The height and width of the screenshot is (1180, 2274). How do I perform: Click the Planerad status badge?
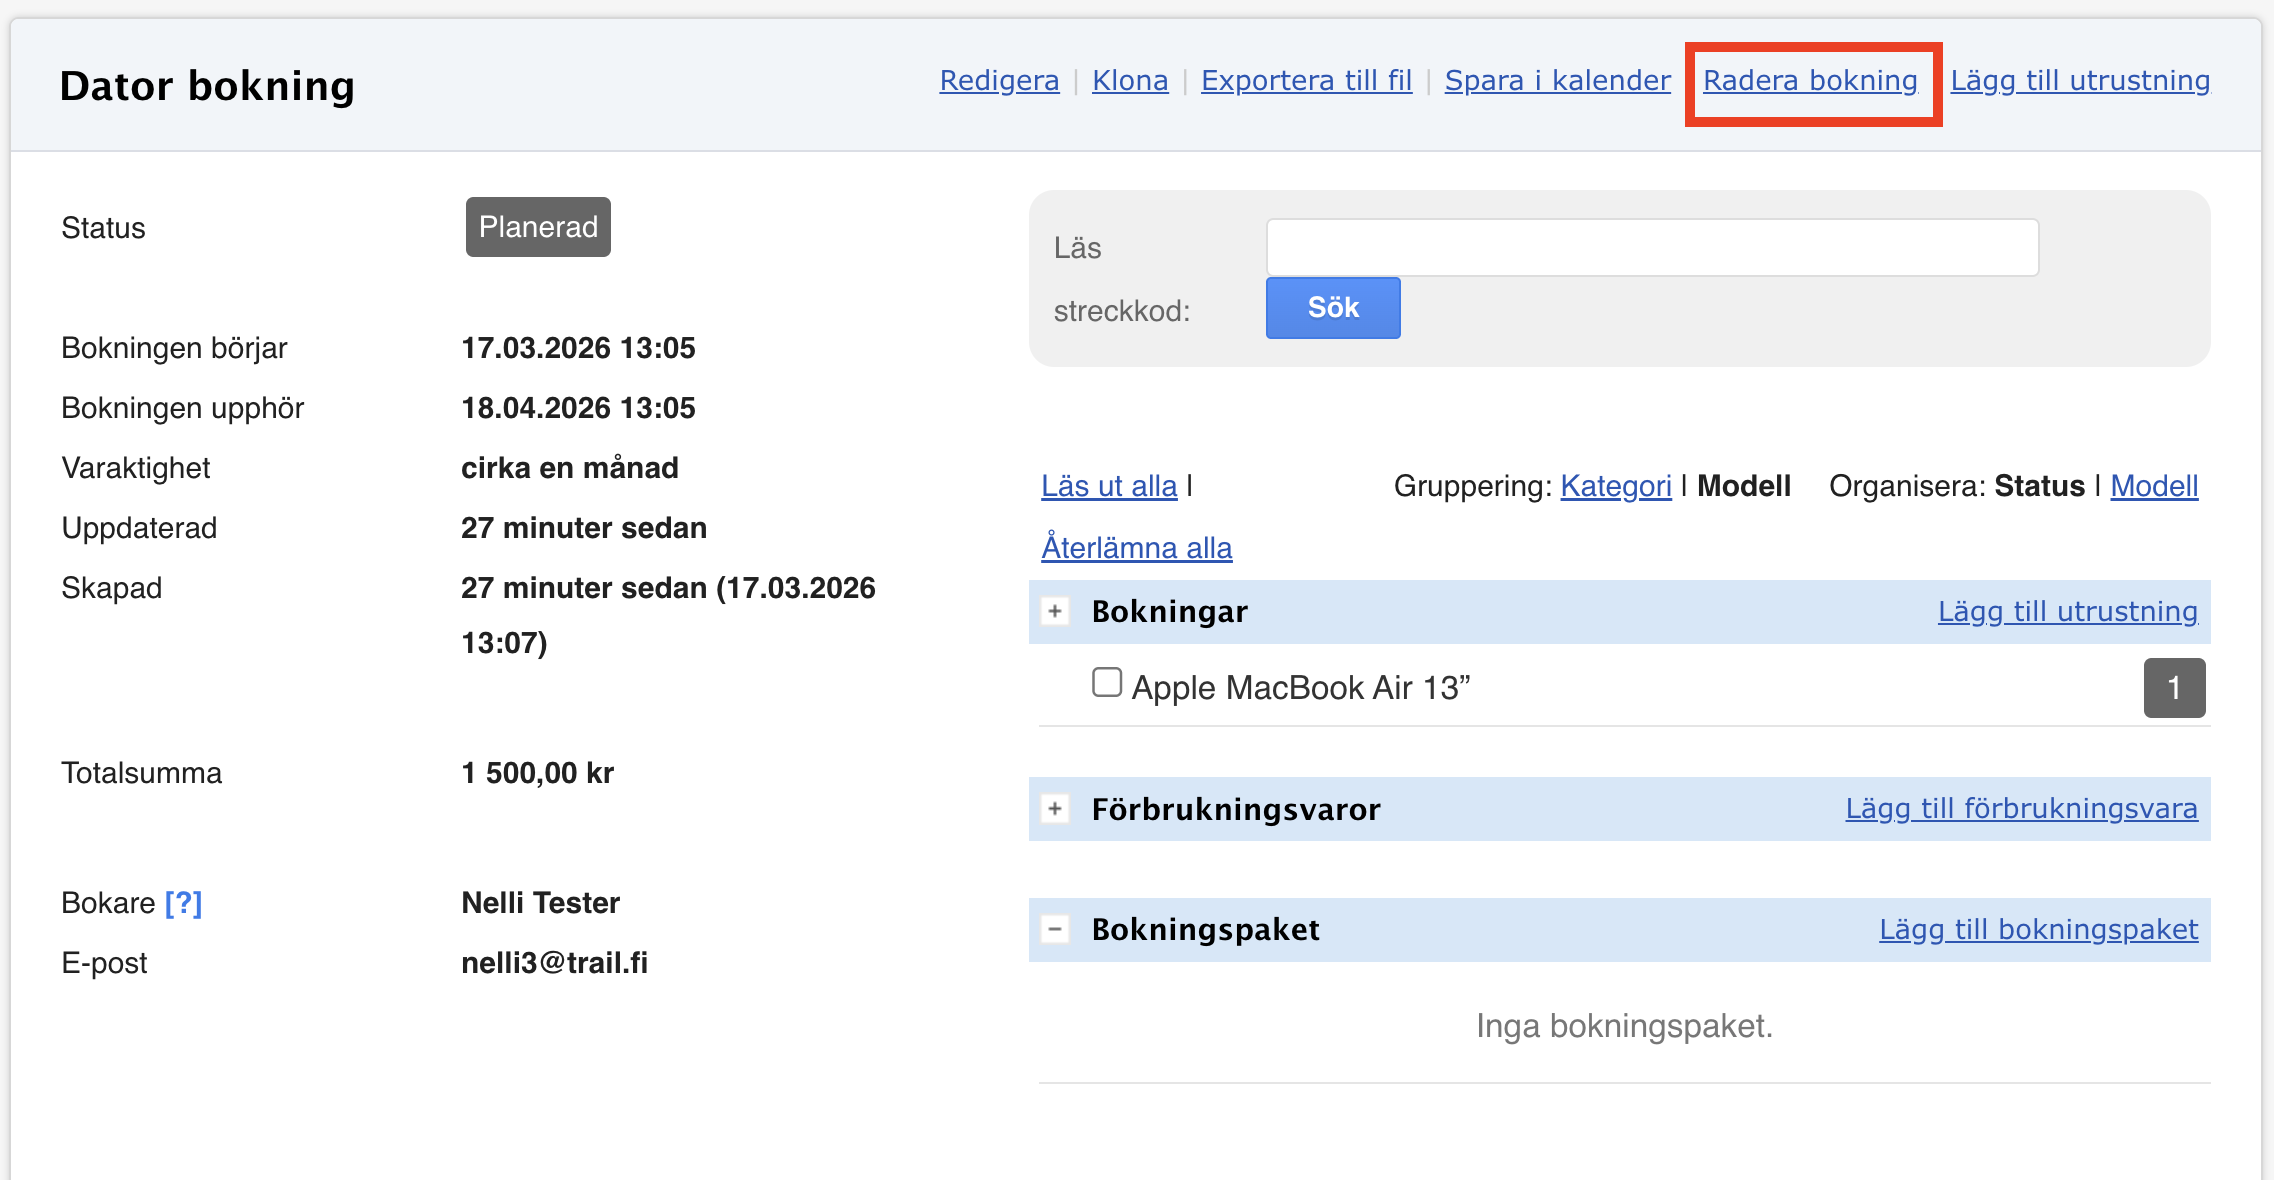click(538, 227)
